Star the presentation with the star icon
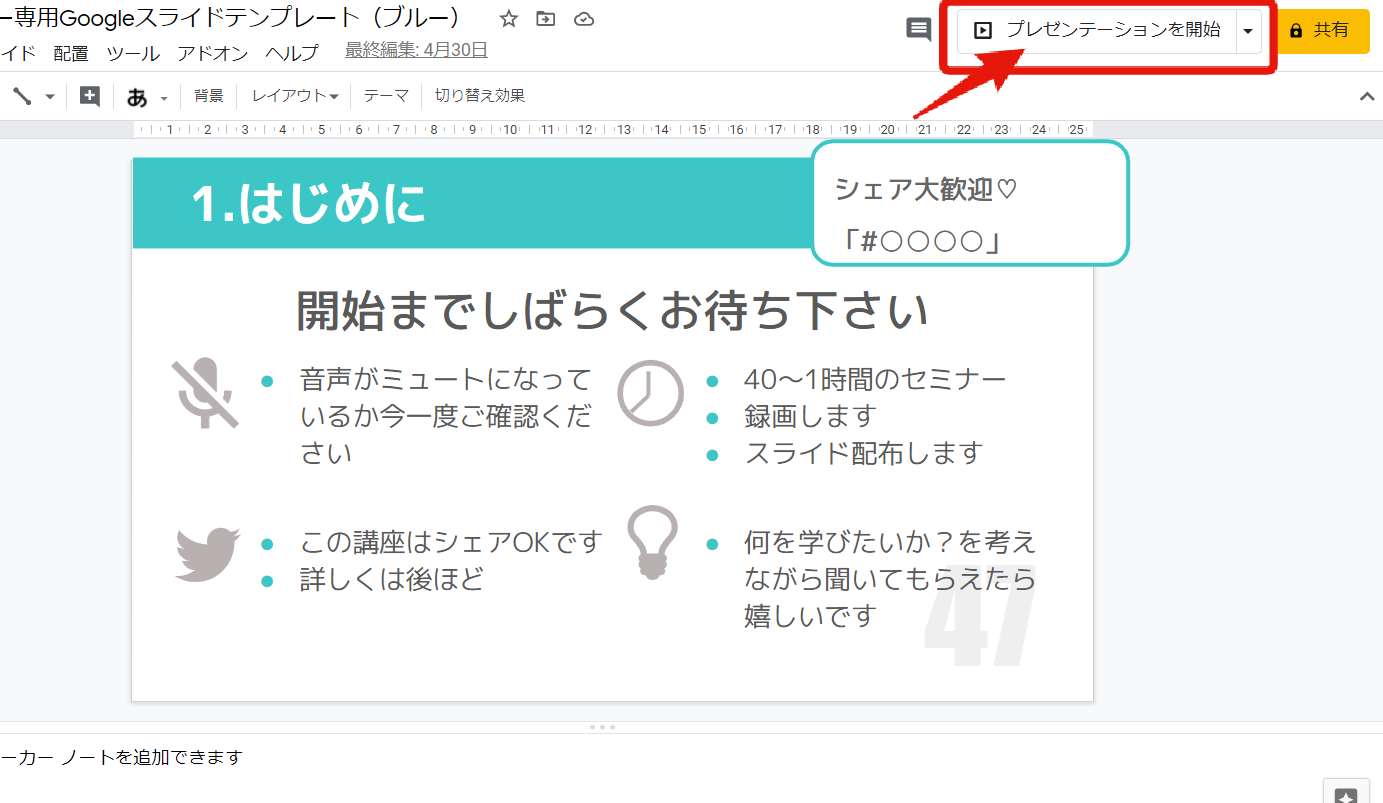 [509, 19]
